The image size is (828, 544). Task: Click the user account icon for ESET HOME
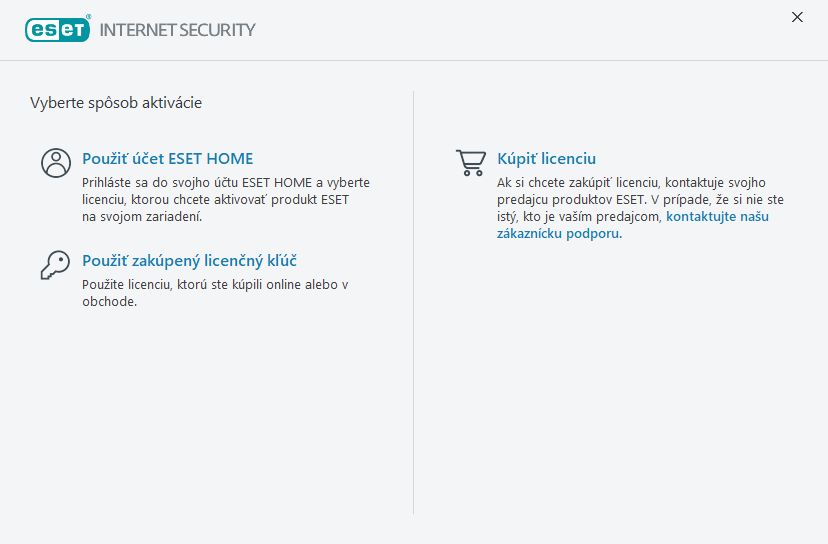click(x=56, y=163)
